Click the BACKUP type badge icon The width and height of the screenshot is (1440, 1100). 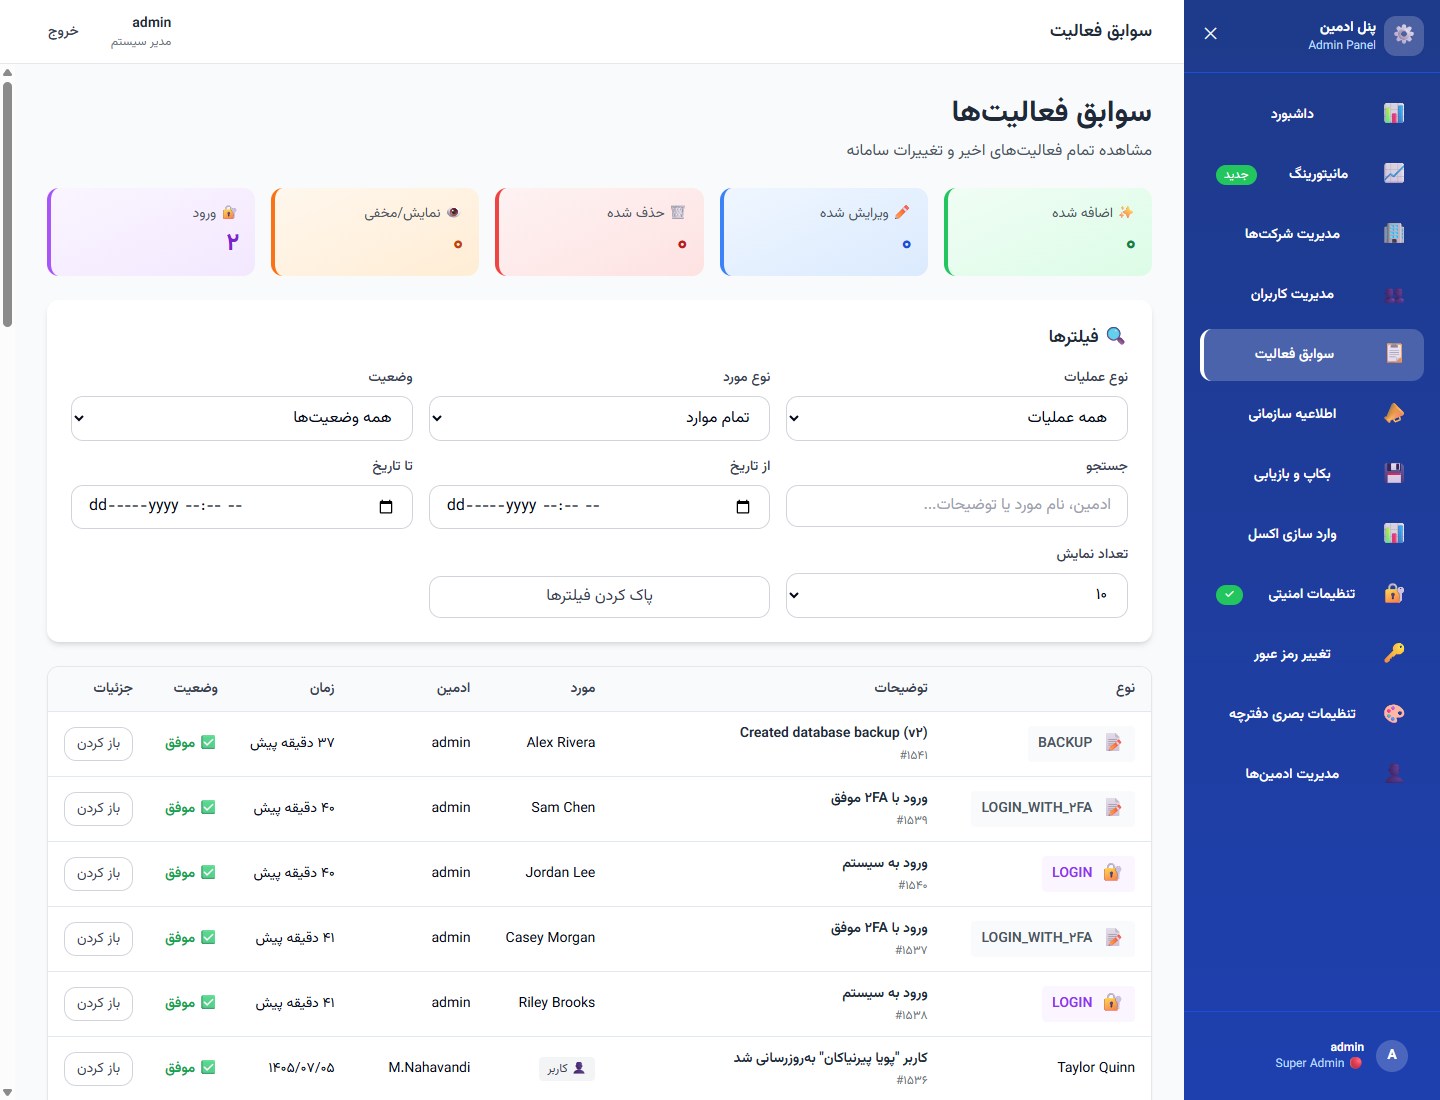coord(1113,743)
